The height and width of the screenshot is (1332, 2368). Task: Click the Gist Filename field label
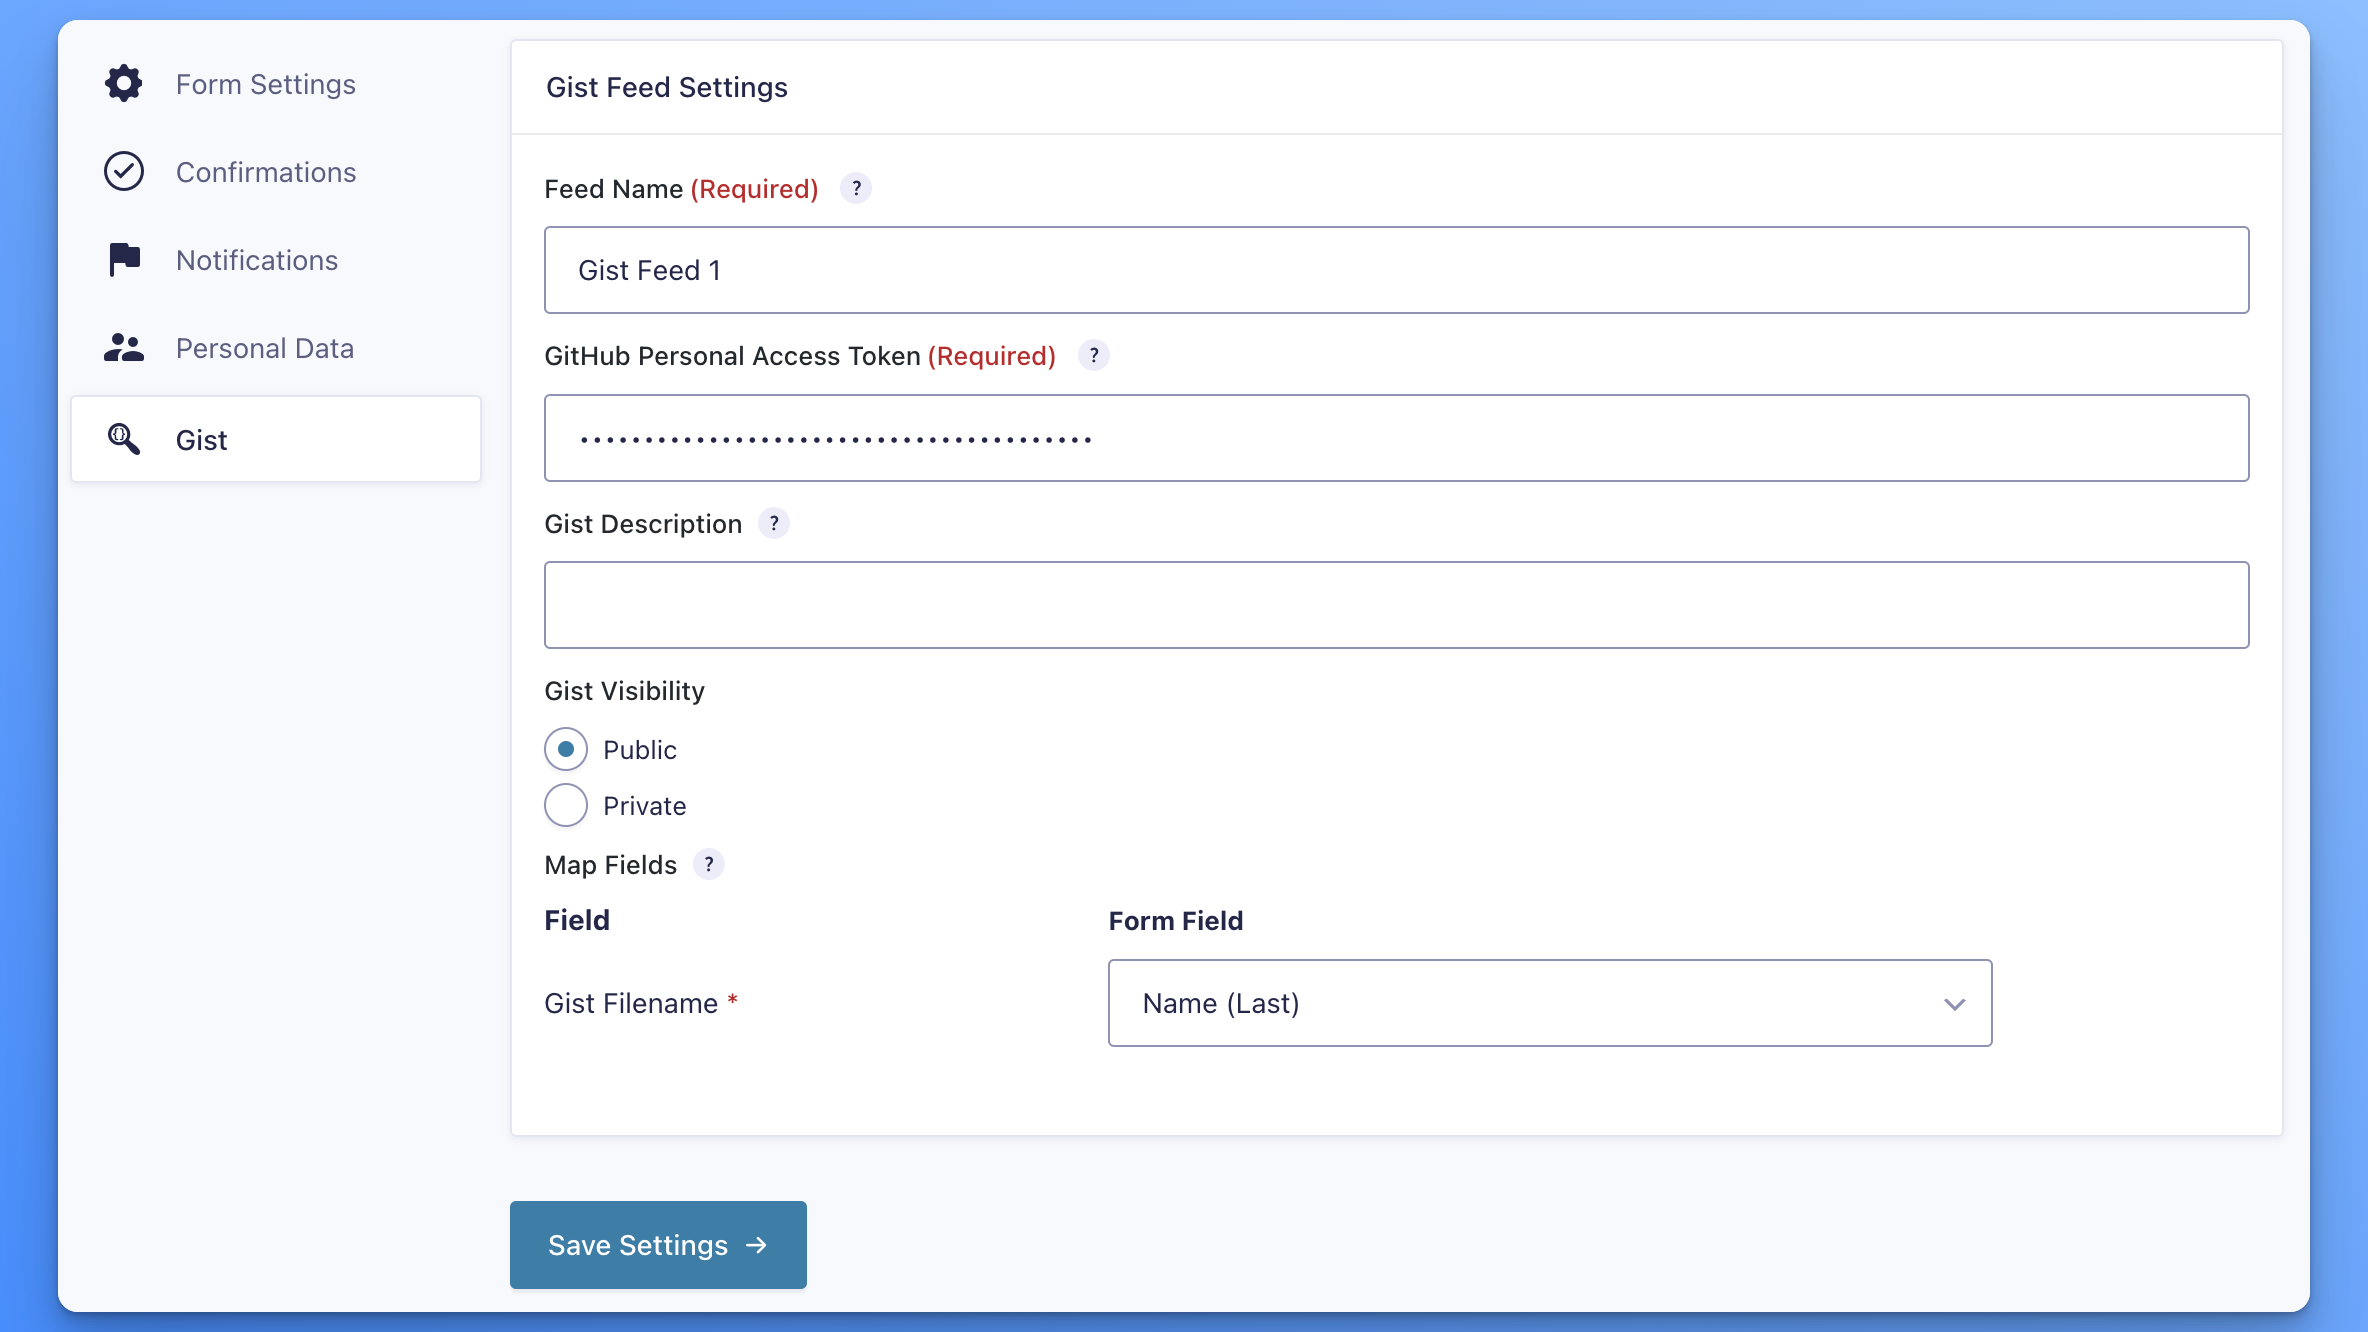pyautogui.click(x=631, y=1003)
